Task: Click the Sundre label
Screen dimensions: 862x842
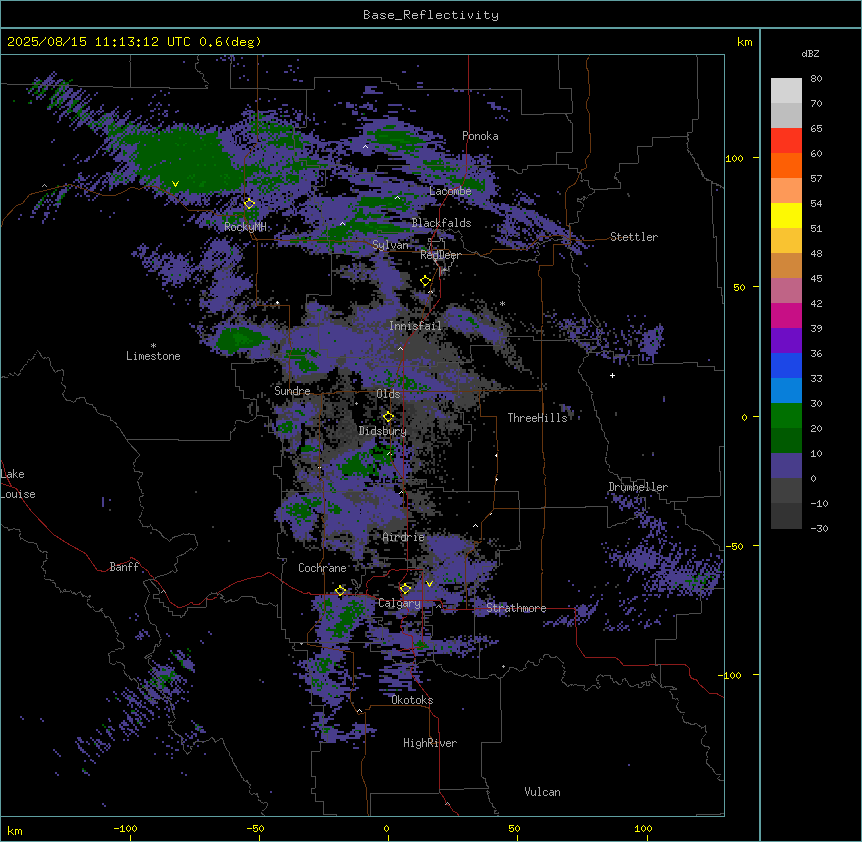Action: pyautogui.click(x=292, y=391)
